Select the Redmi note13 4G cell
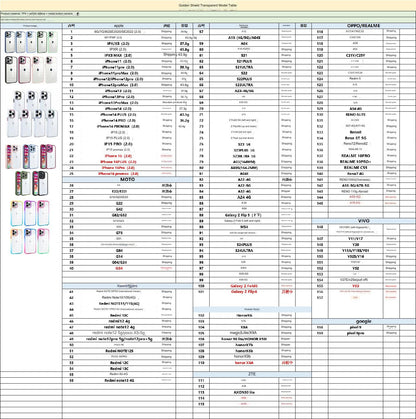 (119, 380)
